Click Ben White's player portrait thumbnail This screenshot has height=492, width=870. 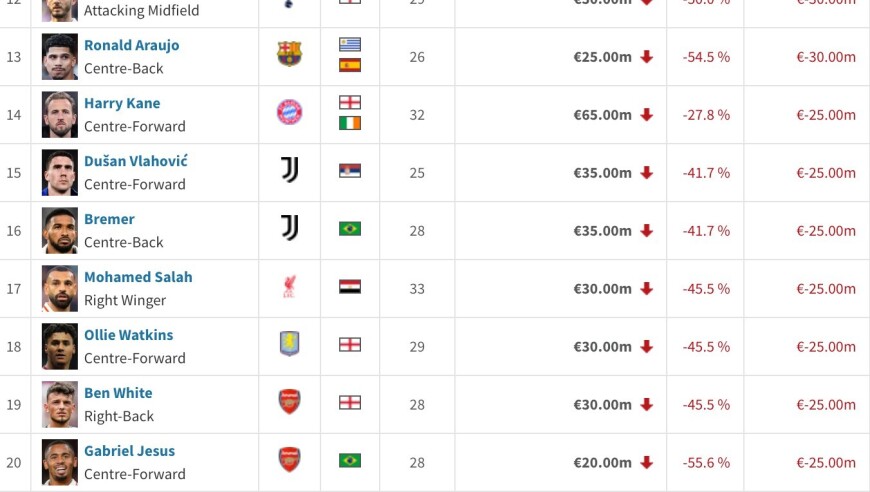pos(60,404)
